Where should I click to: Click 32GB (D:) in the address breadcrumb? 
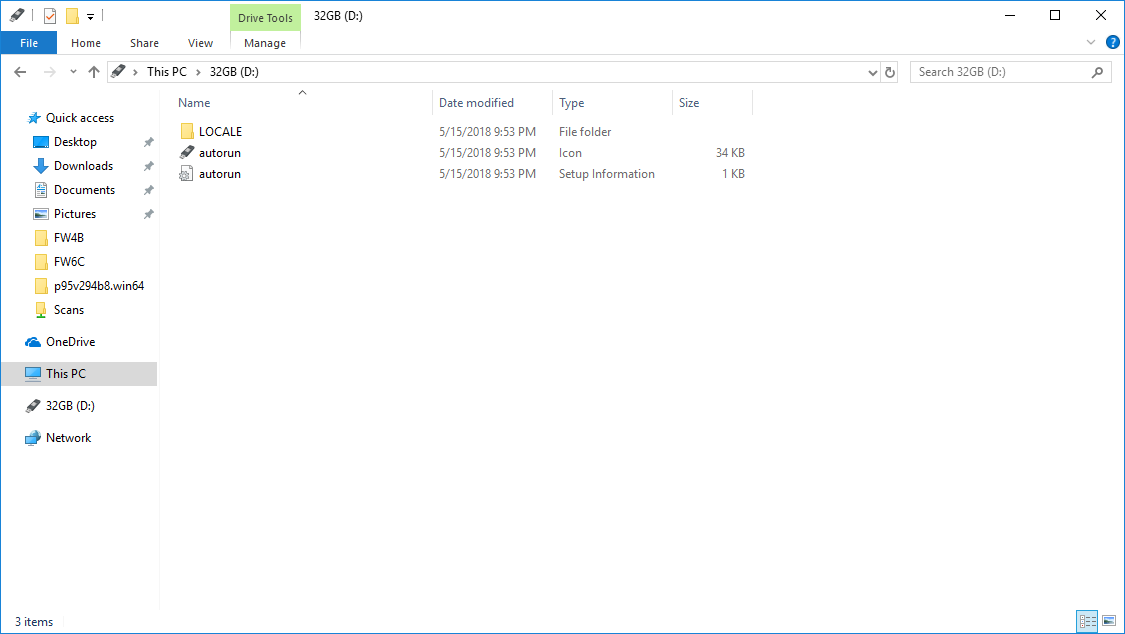pyautogui.click(x=234, y=72)
